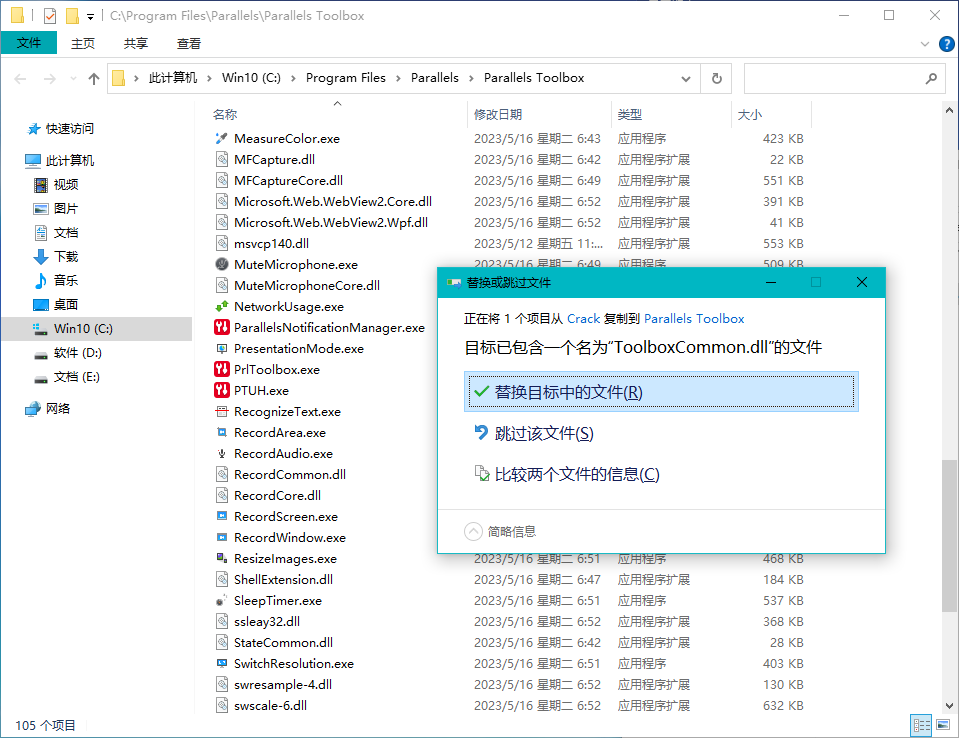Click the MFCapture.dll file icon

(221, 160)
